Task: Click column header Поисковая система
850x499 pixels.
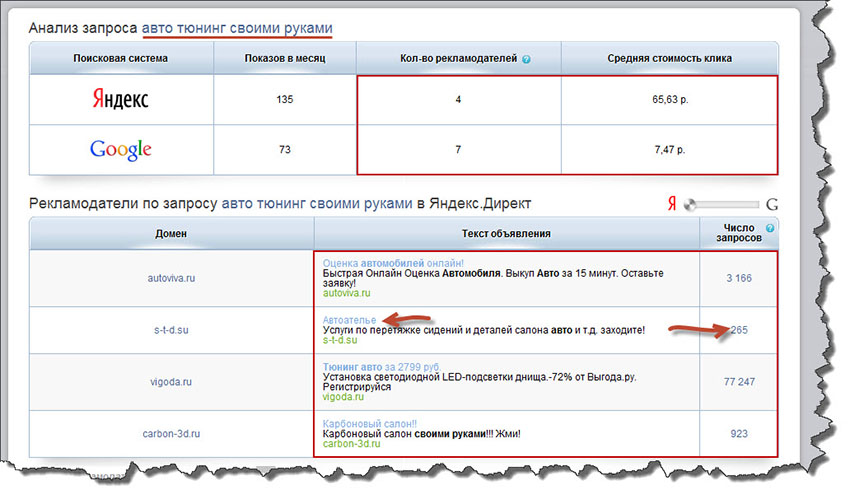Action: click(x=120, y=59)
